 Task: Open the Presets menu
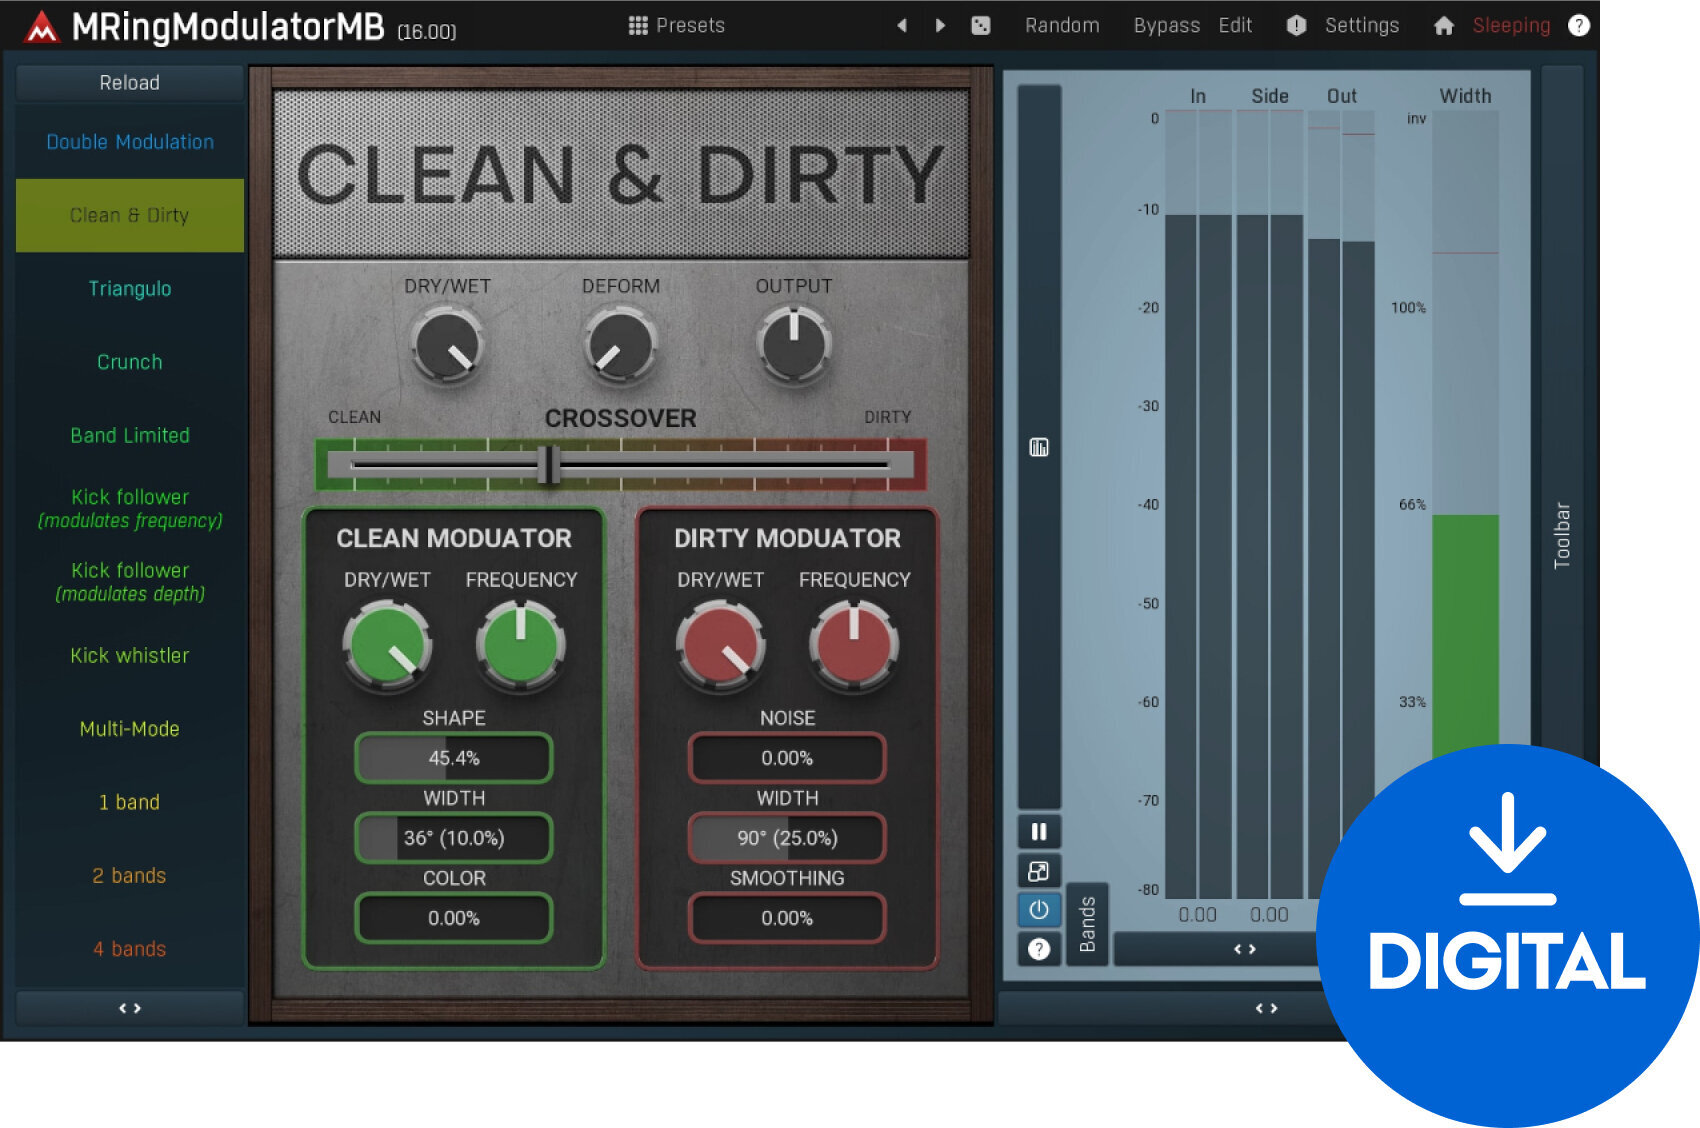pos(677,26)
